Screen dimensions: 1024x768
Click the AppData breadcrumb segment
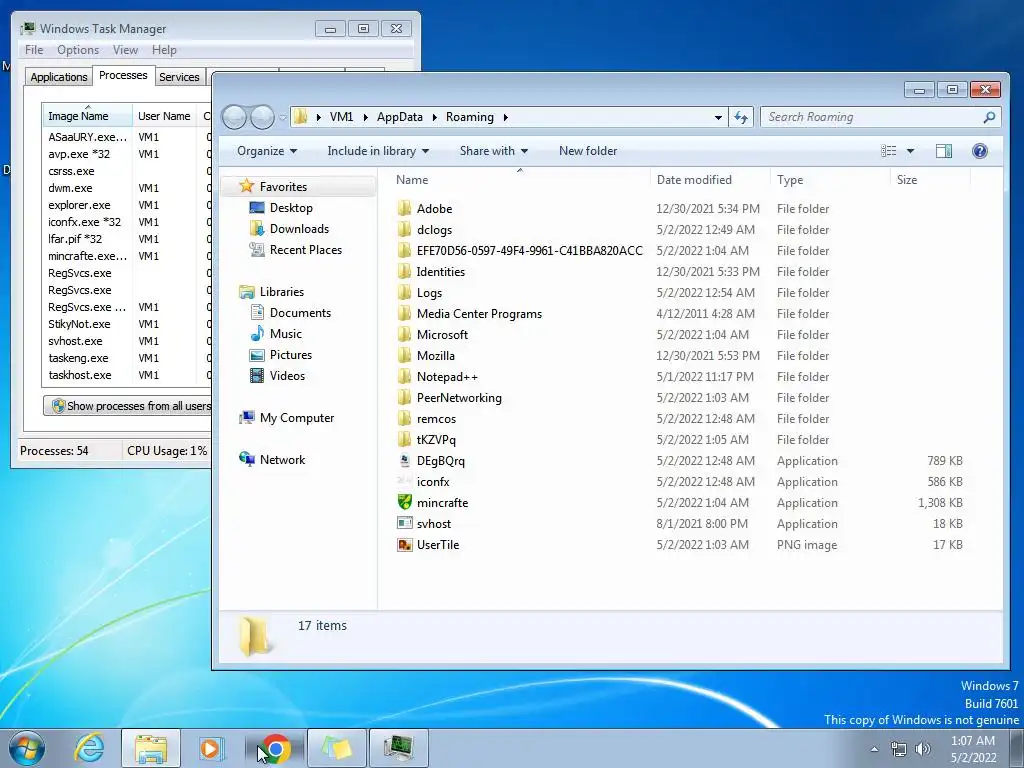point(400,117)
